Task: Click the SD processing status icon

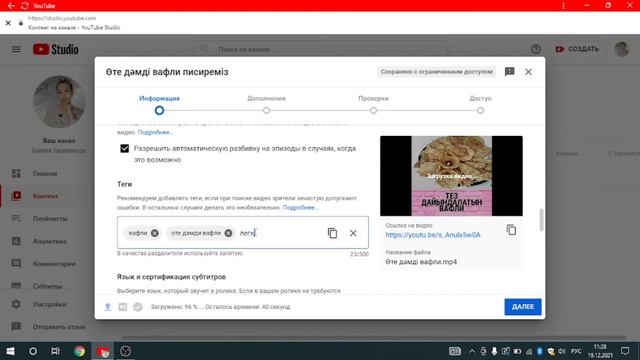Action: click(x=122, y=307)
